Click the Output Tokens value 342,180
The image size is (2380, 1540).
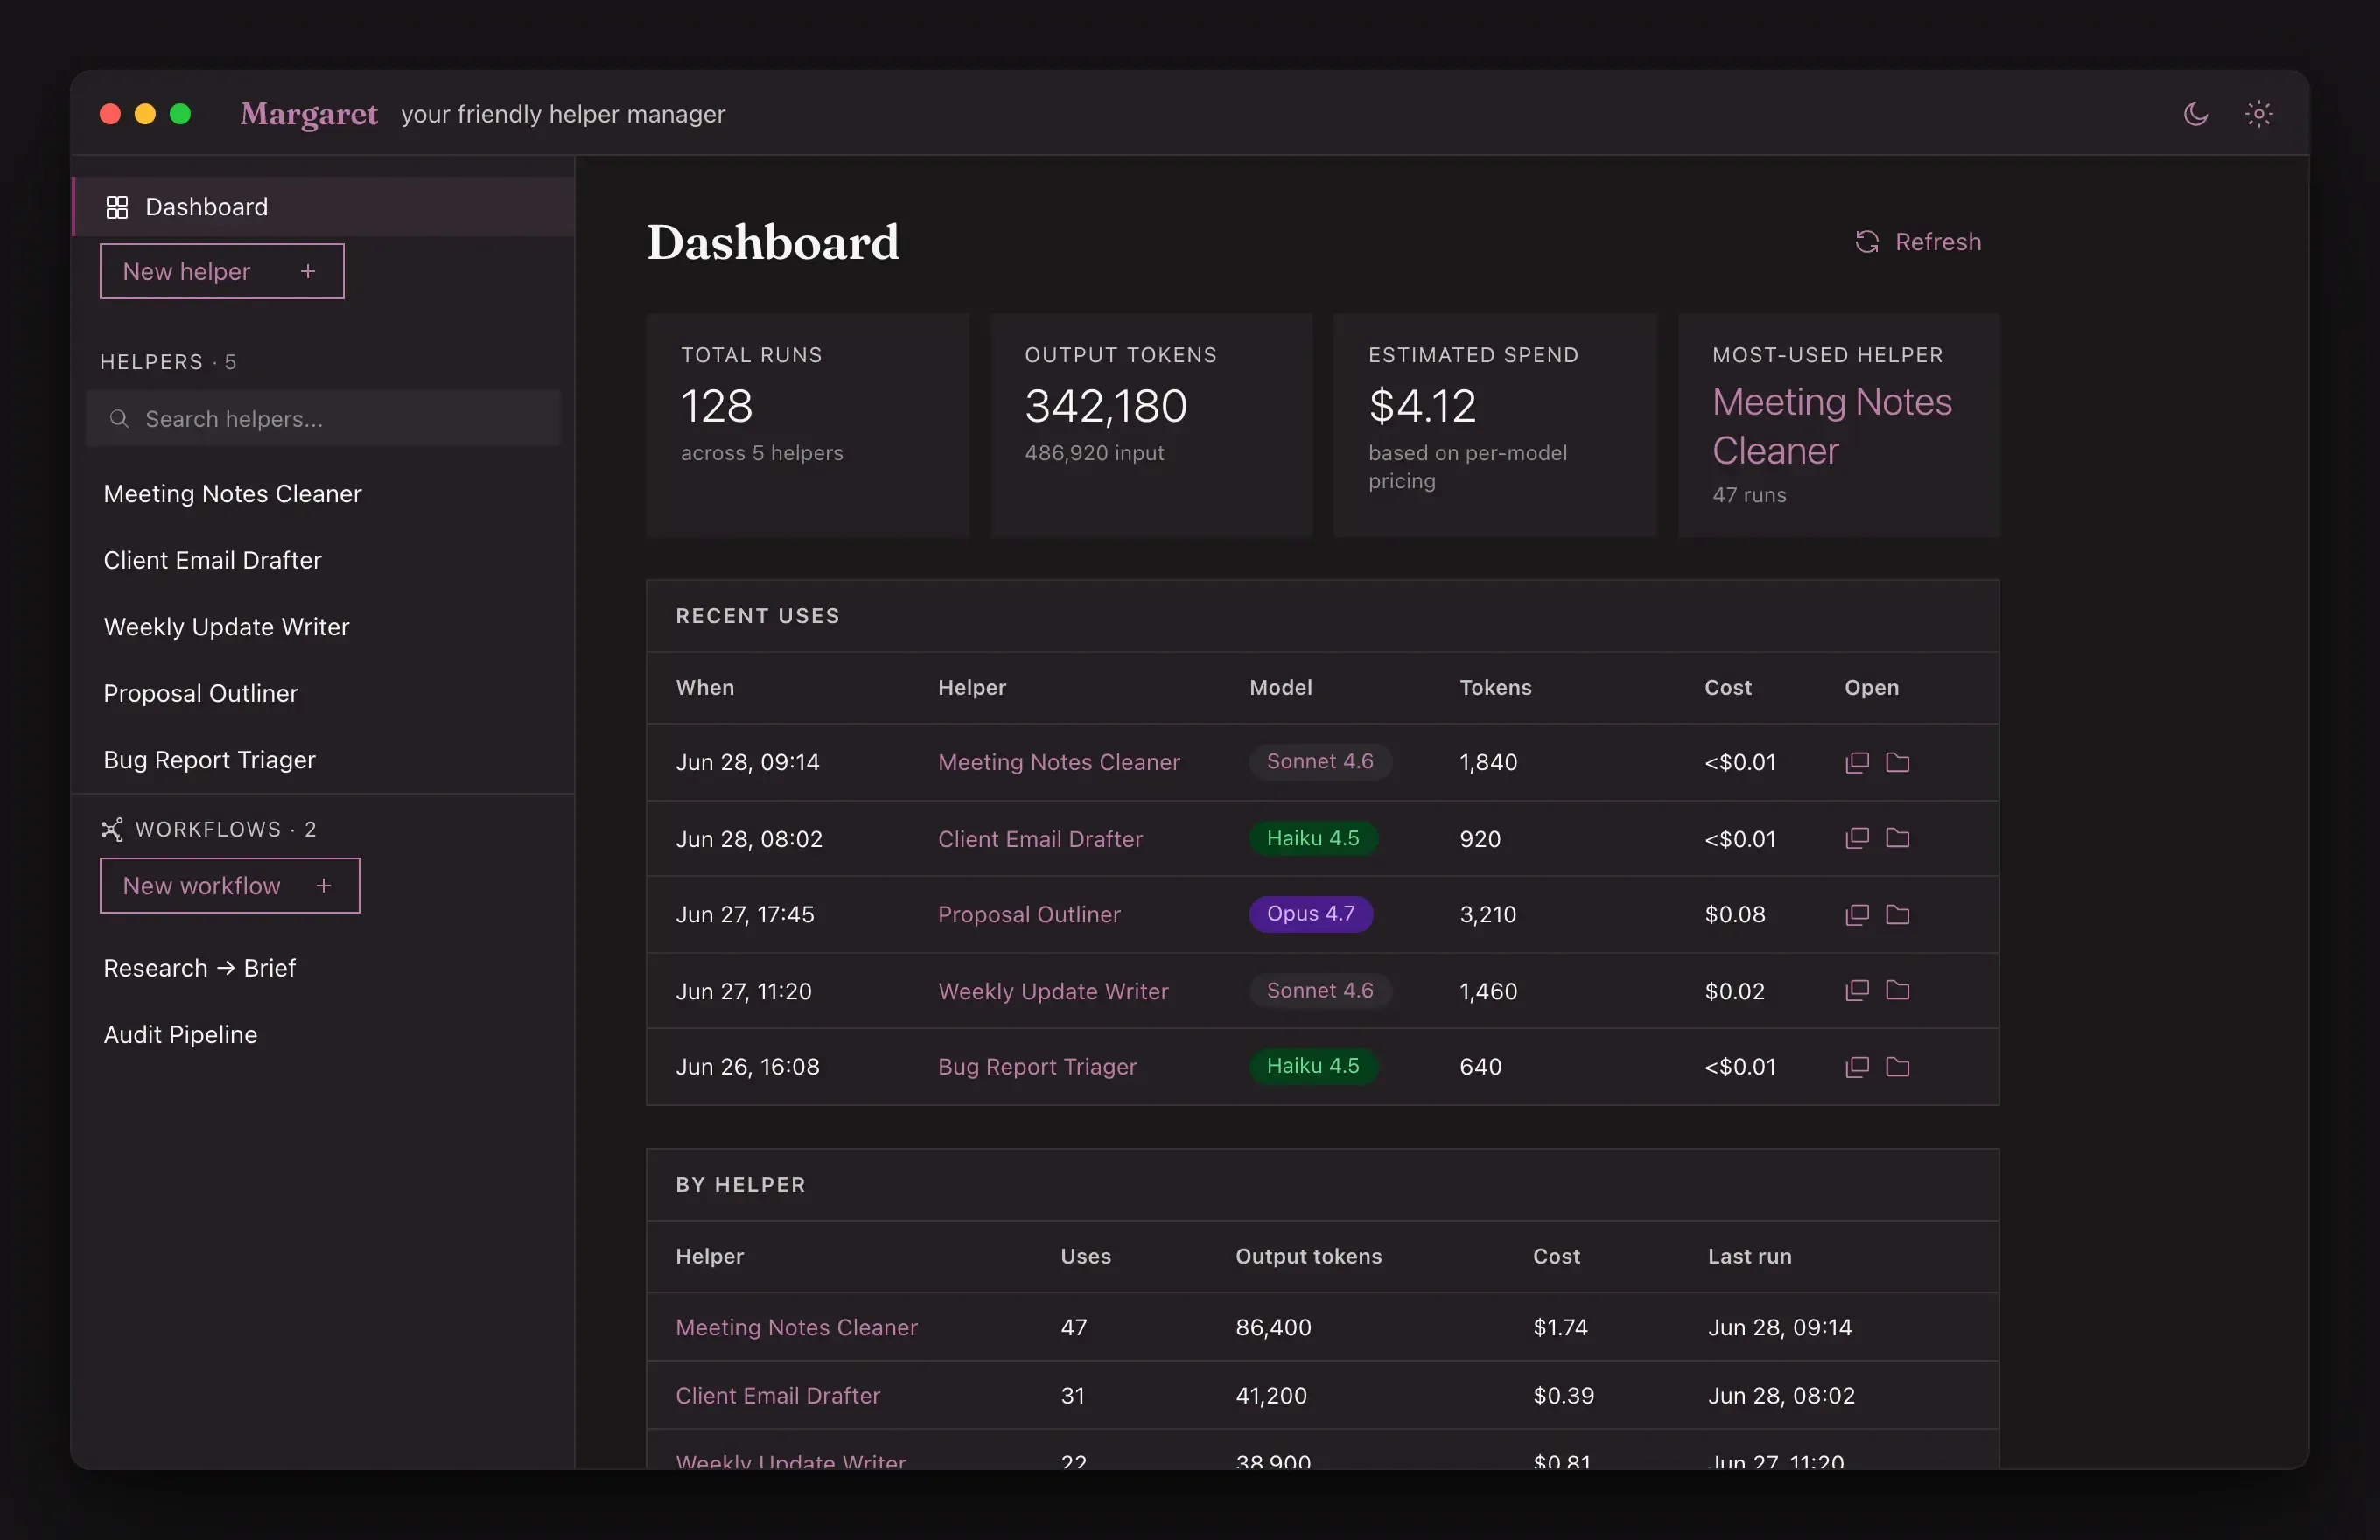pos(1105,406)
